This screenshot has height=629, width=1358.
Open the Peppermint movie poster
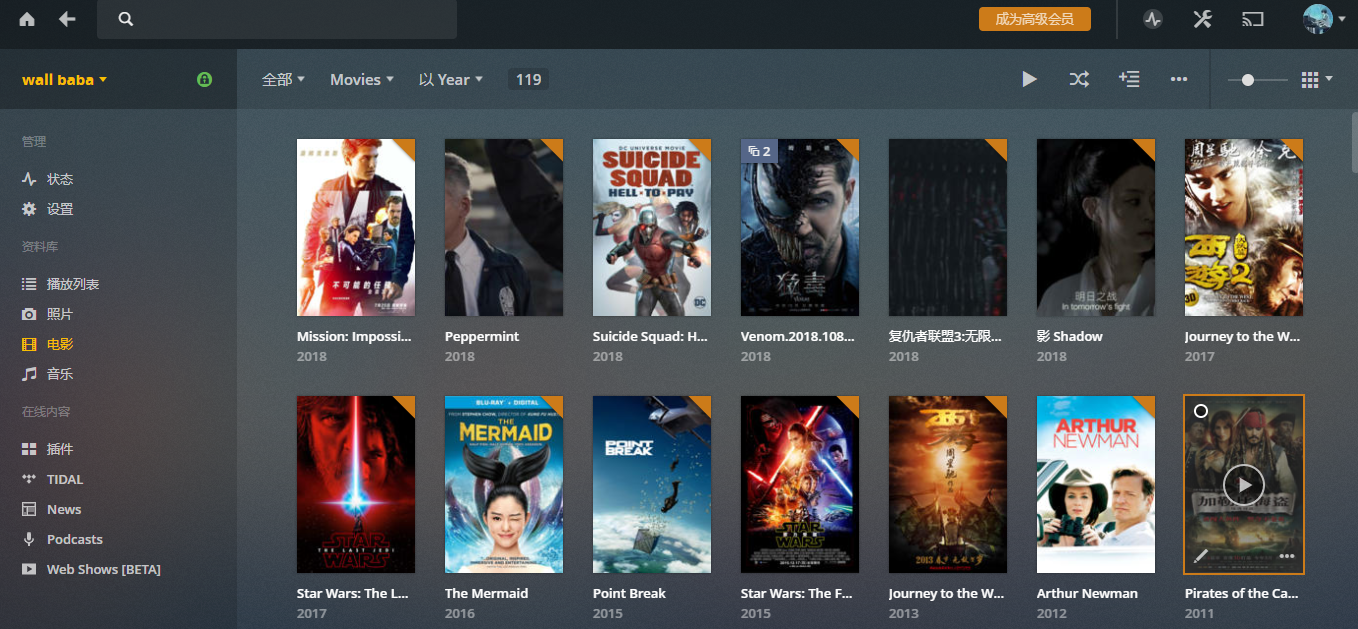pos(504,227)
